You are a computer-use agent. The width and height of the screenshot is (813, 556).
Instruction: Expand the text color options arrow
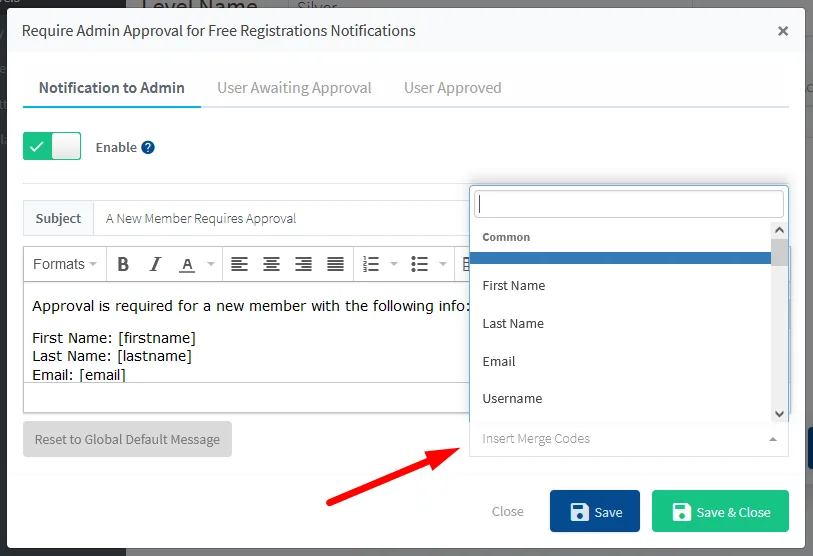coord(210,265)
